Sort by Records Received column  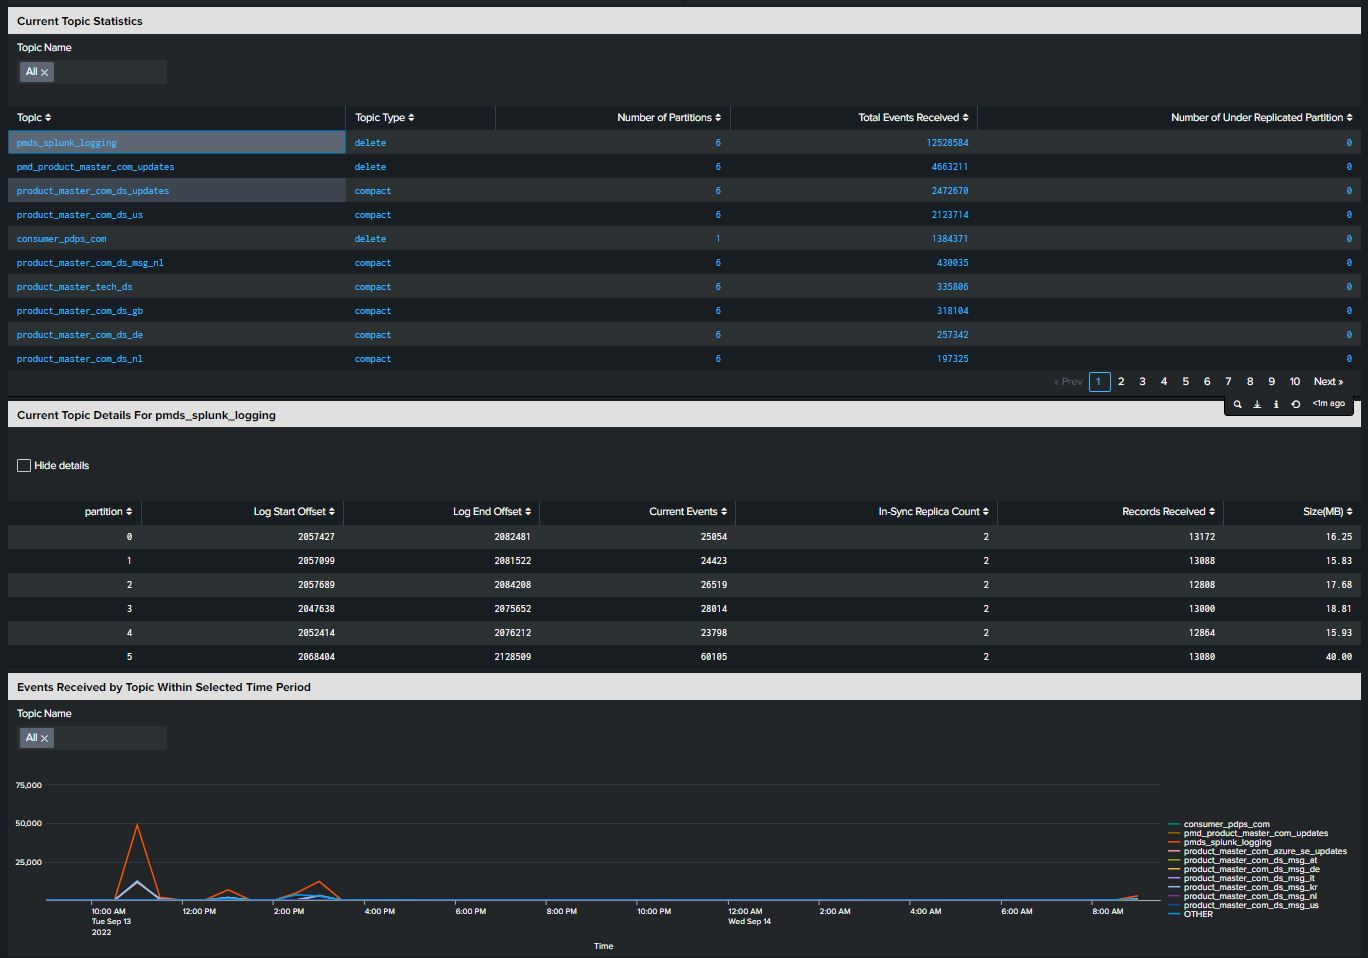point(1168,511)
